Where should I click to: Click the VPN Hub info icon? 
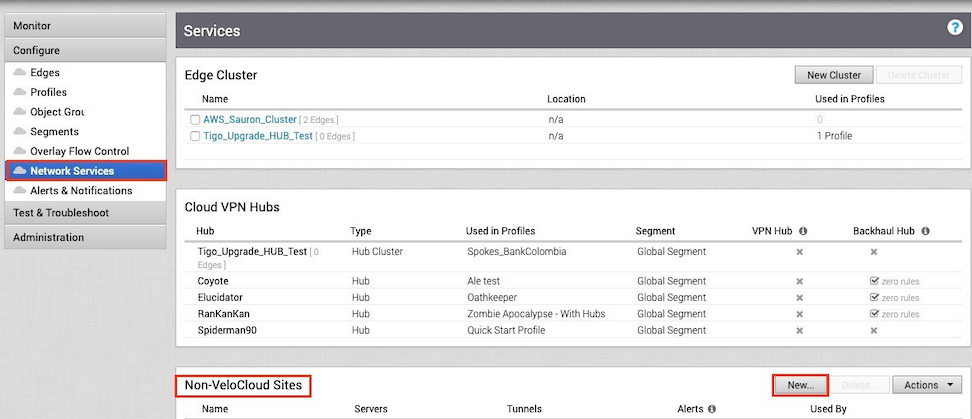point(803,231)
